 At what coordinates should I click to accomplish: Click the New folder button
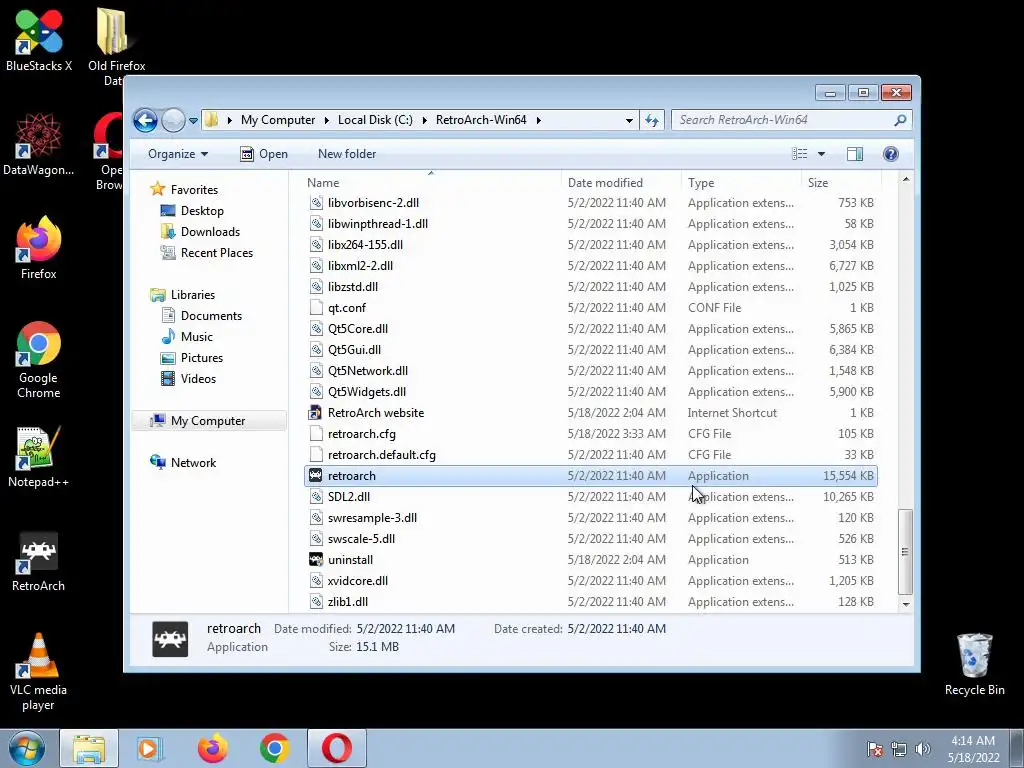347,154
